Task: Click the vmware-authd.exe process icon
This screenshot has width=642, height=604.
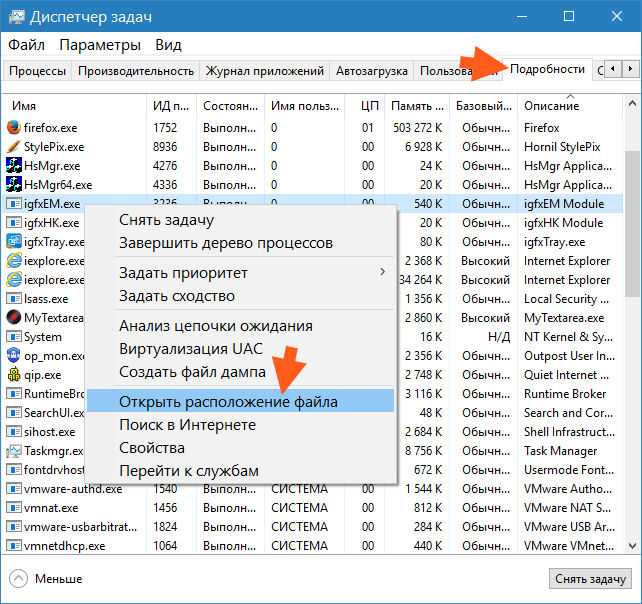Action: 14,489
